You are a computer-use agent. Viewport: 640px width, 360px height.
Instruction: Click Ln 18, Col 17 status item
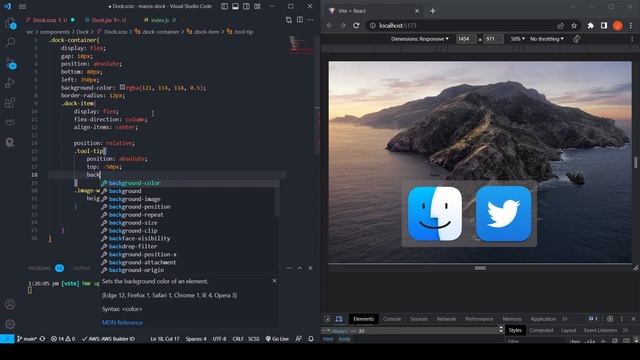(x=164, y=339)
